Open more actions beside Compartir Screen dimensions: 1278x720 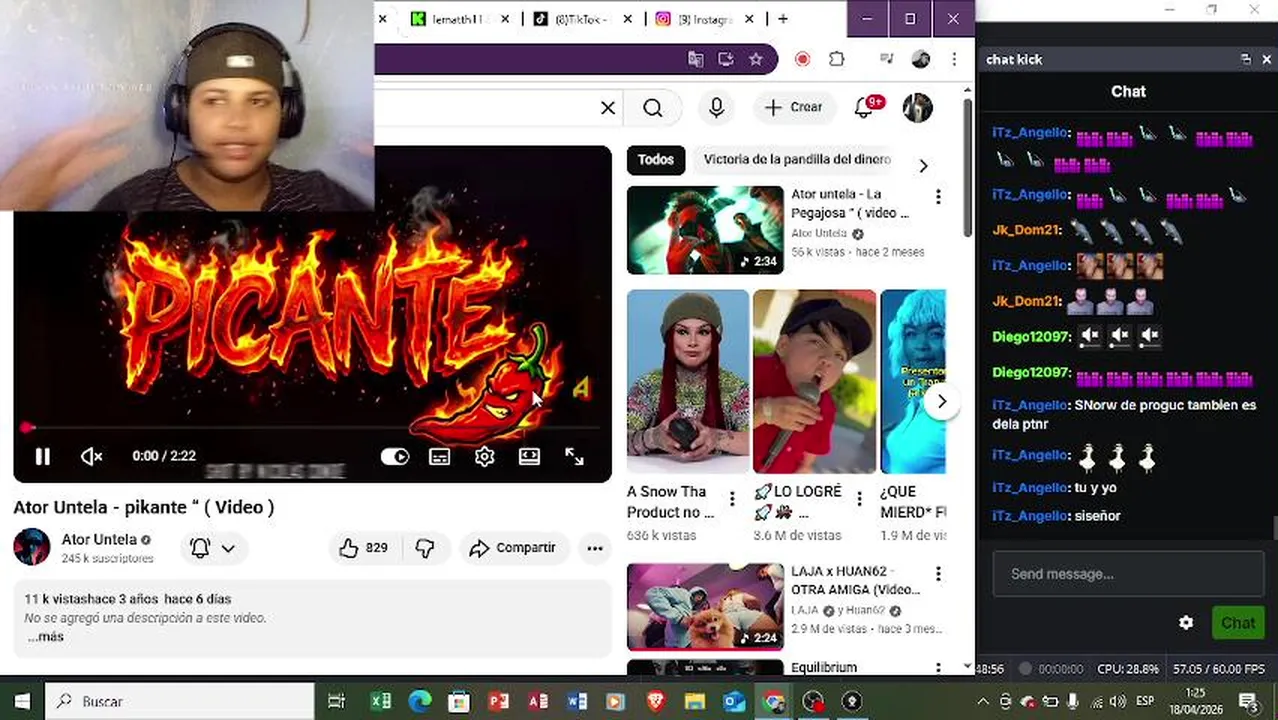(595, 548)
